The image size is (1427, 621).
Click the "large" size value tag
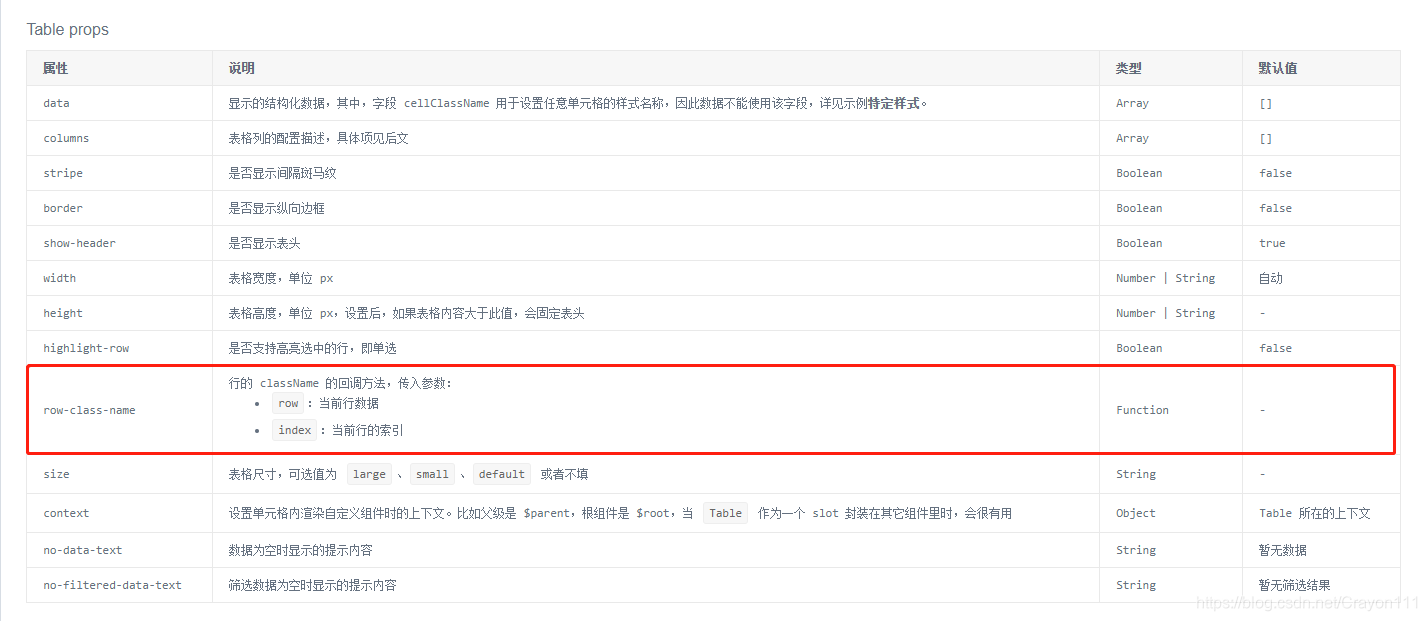369,473
